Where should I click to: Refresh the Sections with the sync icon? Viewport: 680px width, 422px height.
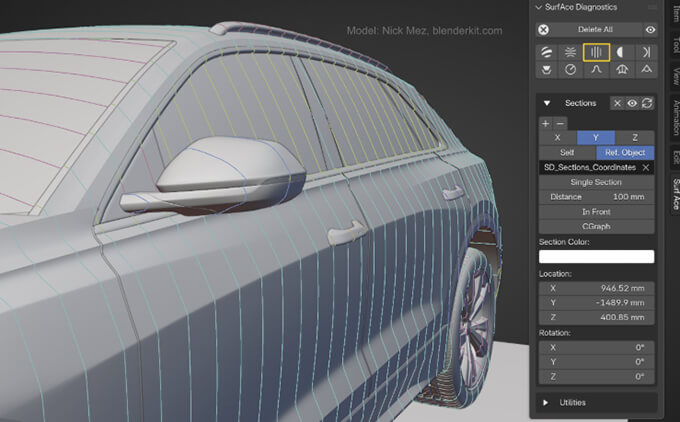point(646,103)
